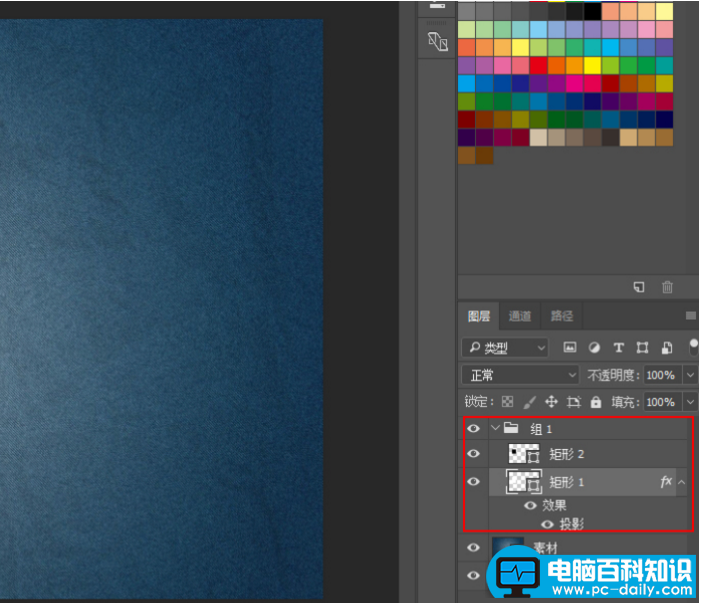Delete swatch with the trash icon
Screen dimensions: 701x603
[x=667, y=287]
